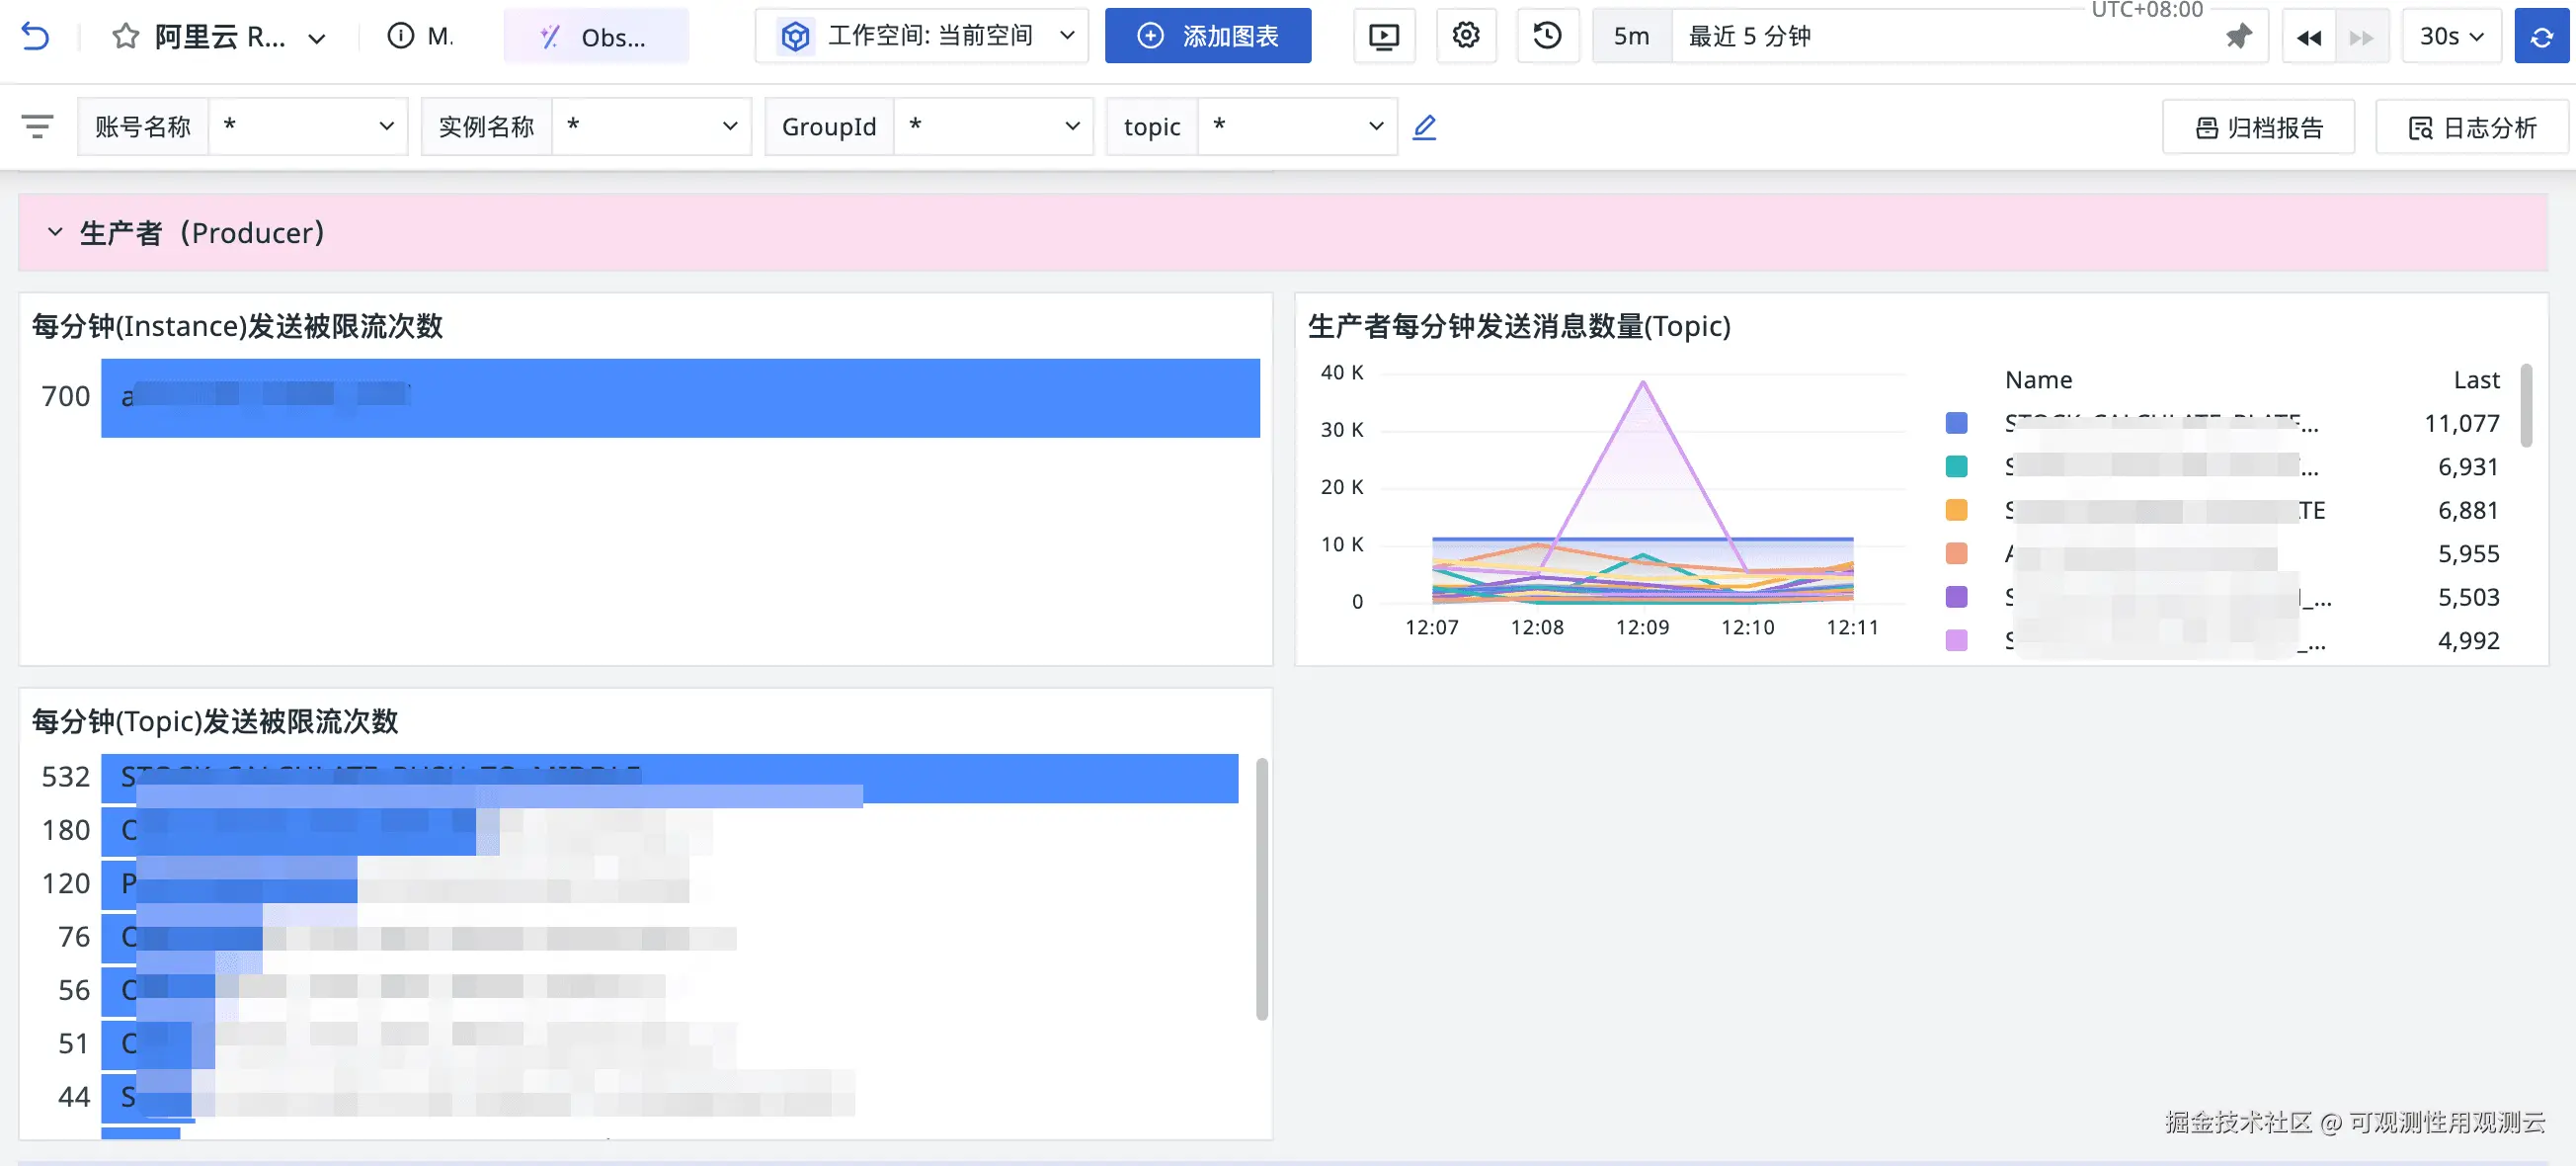The image size is (2576, 1166).
Task: Click the back arrow icon
Action: coord(35,37)
